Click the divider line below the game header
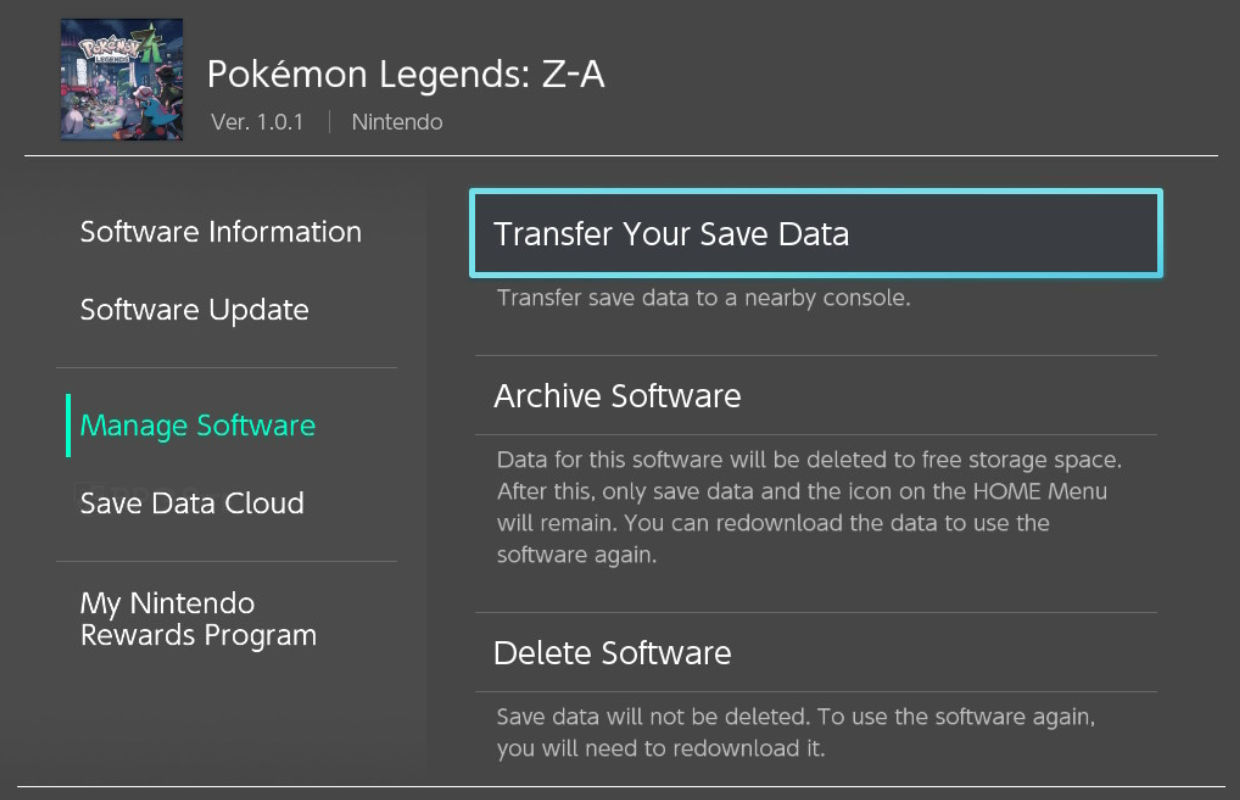Image resolution: width=1240 pixels, height=800 pixels. (x=620, y=156)
